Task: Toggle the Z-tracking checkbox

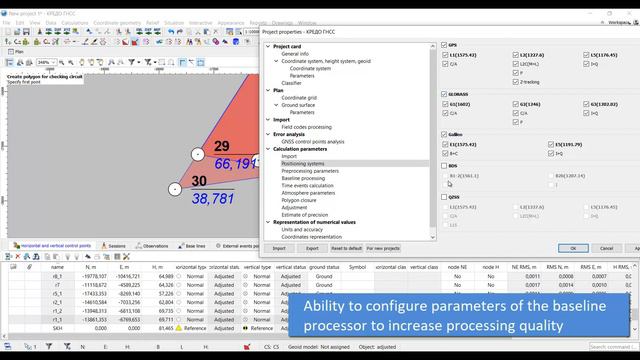Action: coord(516,82)
